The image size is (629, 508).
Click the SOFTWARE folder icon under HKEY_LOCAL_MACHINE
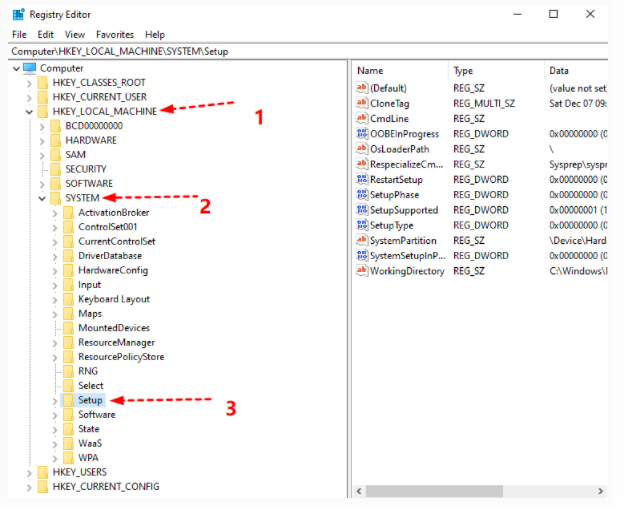[56, 184]
